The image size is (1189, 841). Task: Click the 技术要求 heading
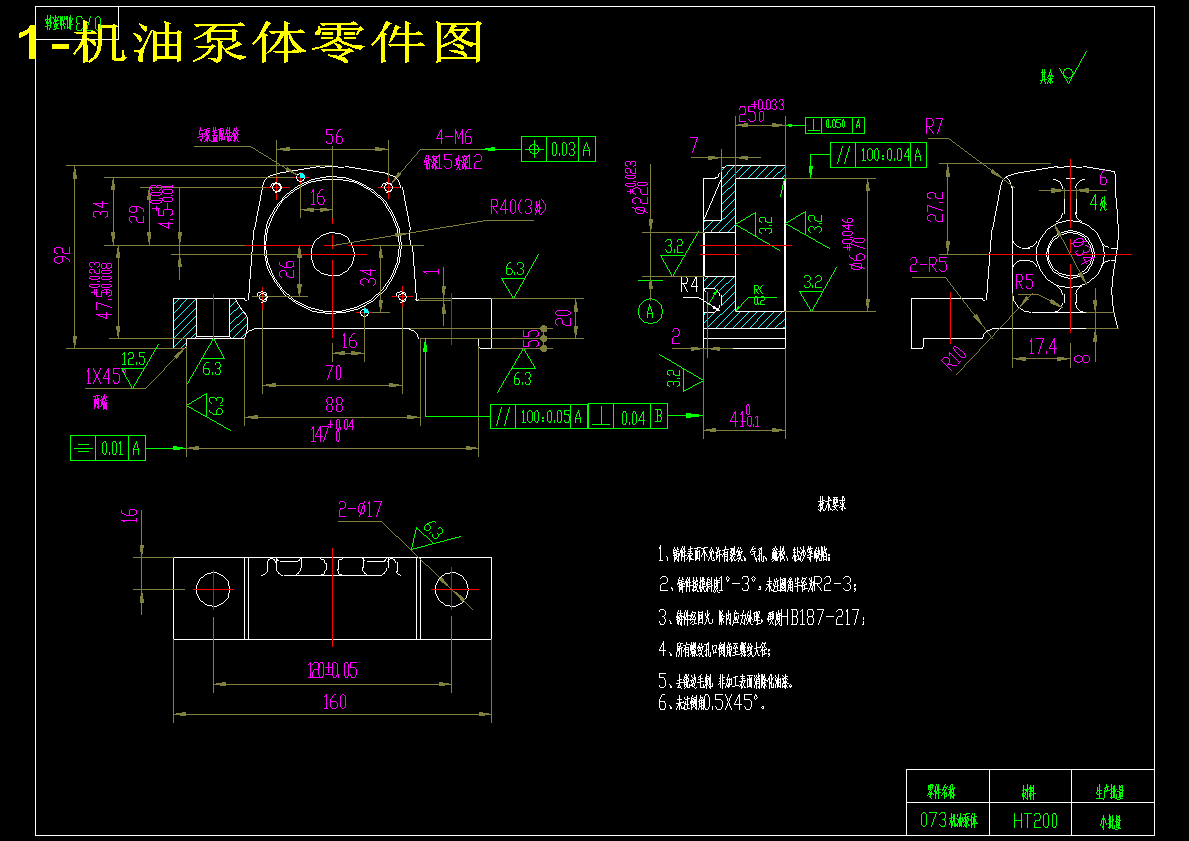point(832,504)
